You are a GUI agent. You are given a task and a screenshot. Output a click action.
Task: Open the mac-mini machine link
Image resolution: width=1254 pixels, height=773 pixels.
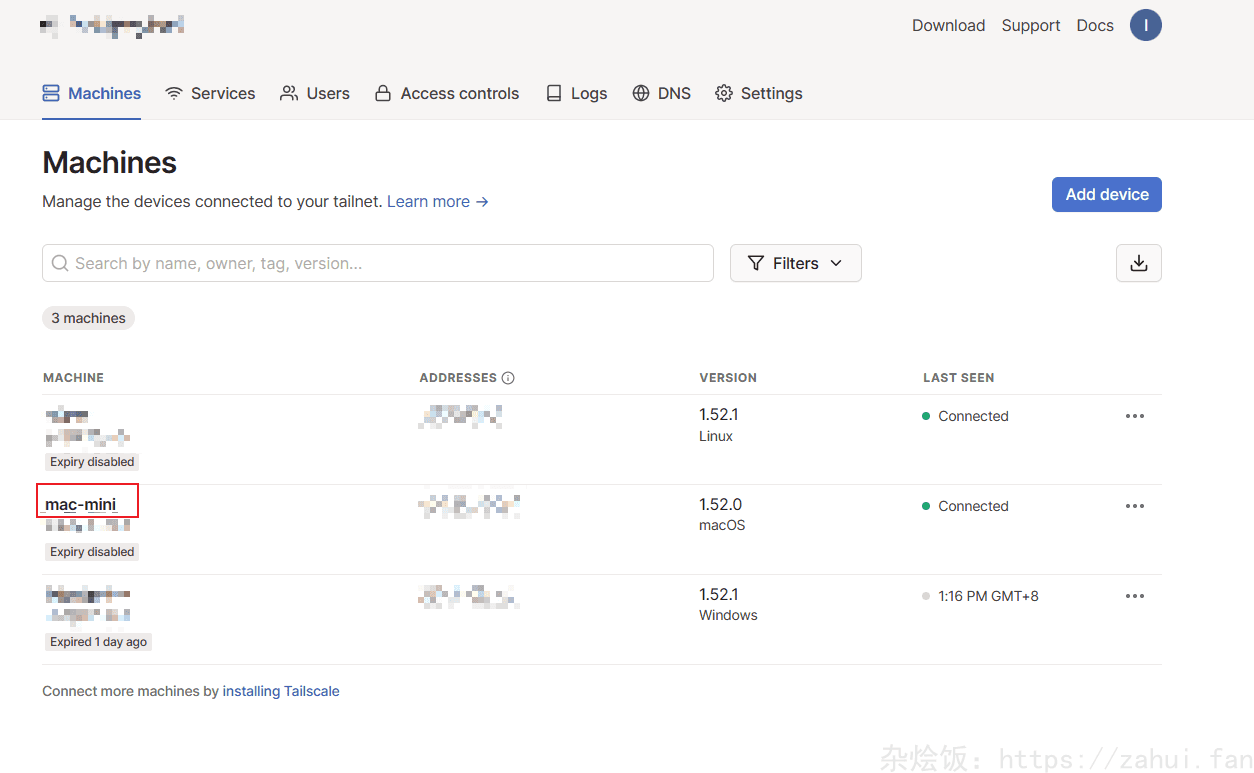81,505
